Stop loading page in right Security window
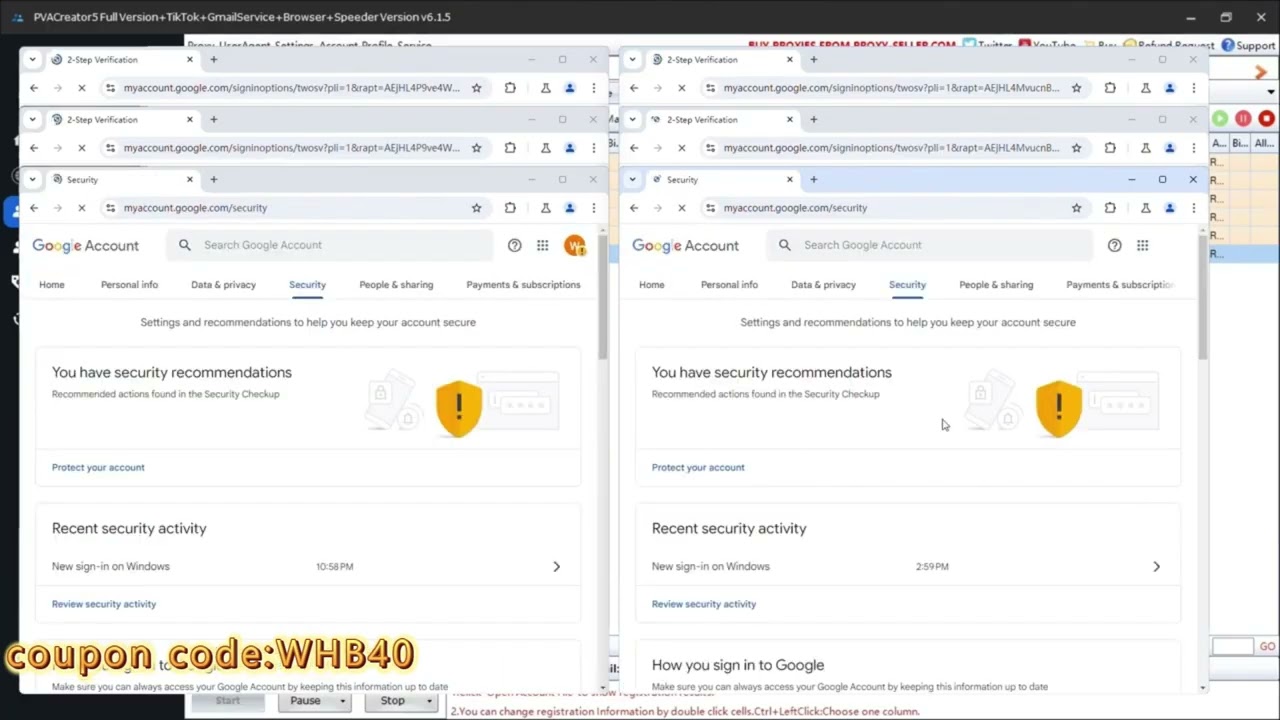Screen dimensions: 1280x720 click(x=682, y=208)
